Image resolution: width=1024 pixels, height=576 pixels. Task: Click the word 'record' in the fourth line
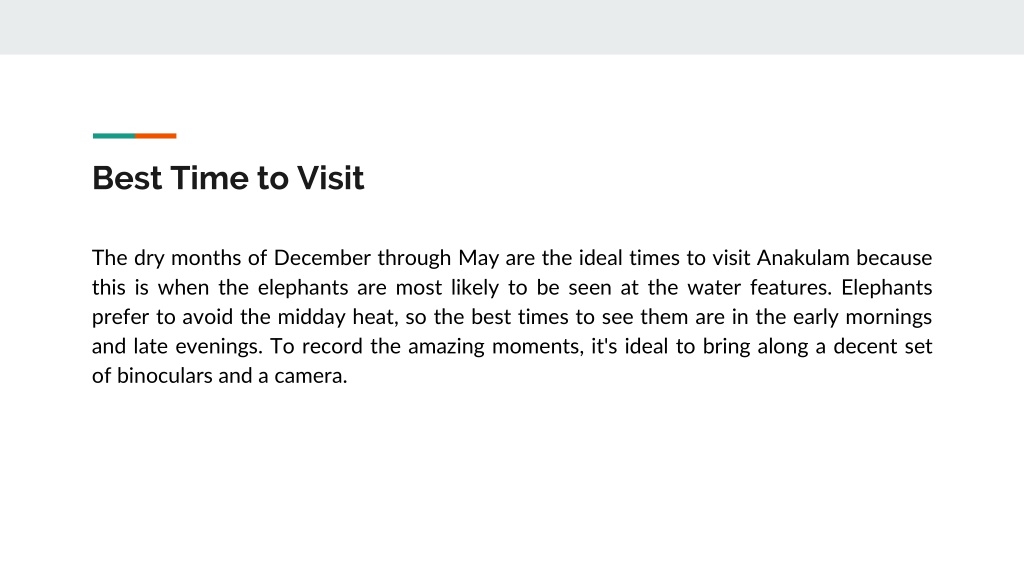point(332,346)
